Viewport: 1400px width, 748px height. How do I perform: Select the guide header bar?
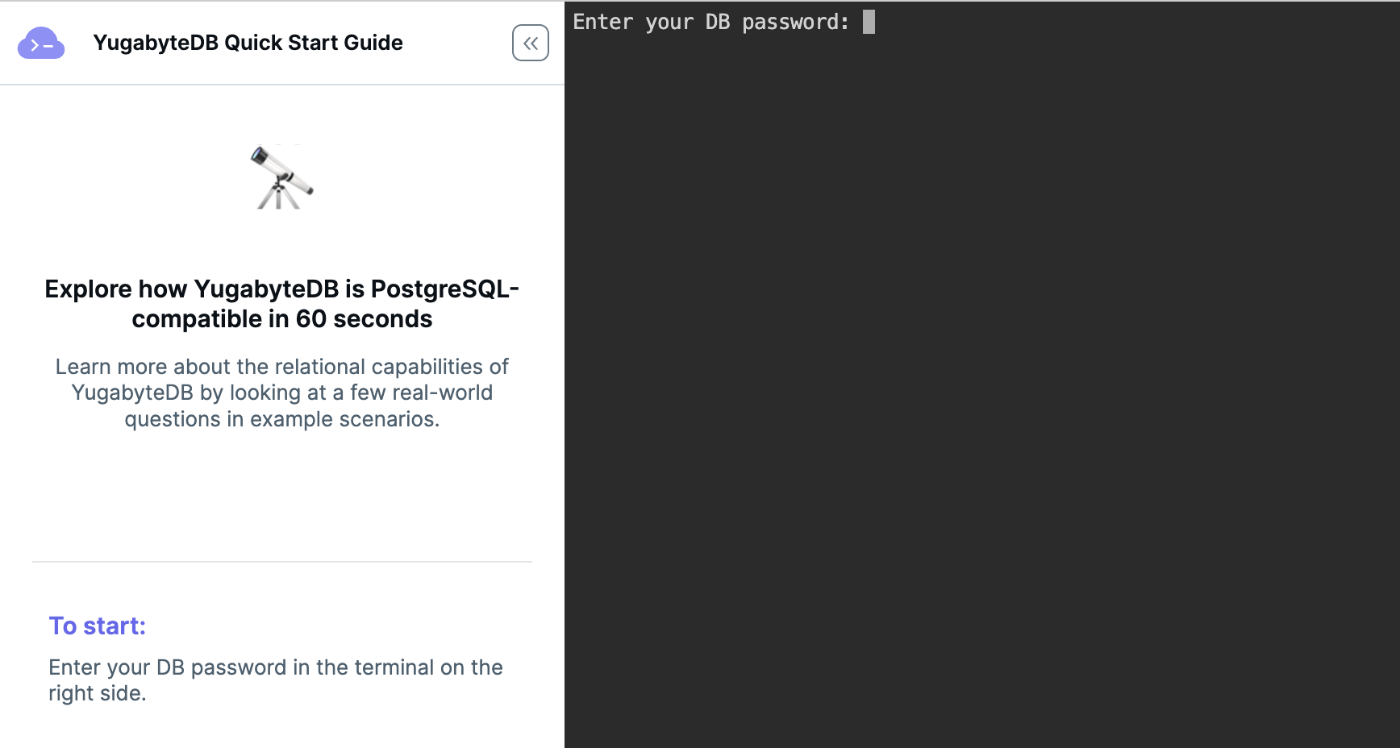(282, 43)
